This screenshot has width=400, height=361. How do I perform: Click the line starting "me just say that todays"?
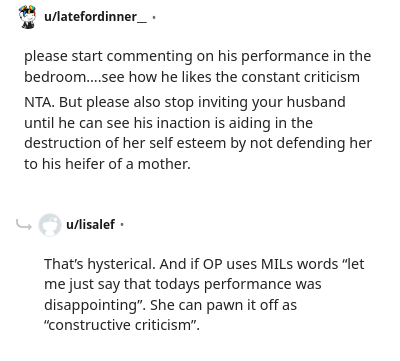point(183,285)
